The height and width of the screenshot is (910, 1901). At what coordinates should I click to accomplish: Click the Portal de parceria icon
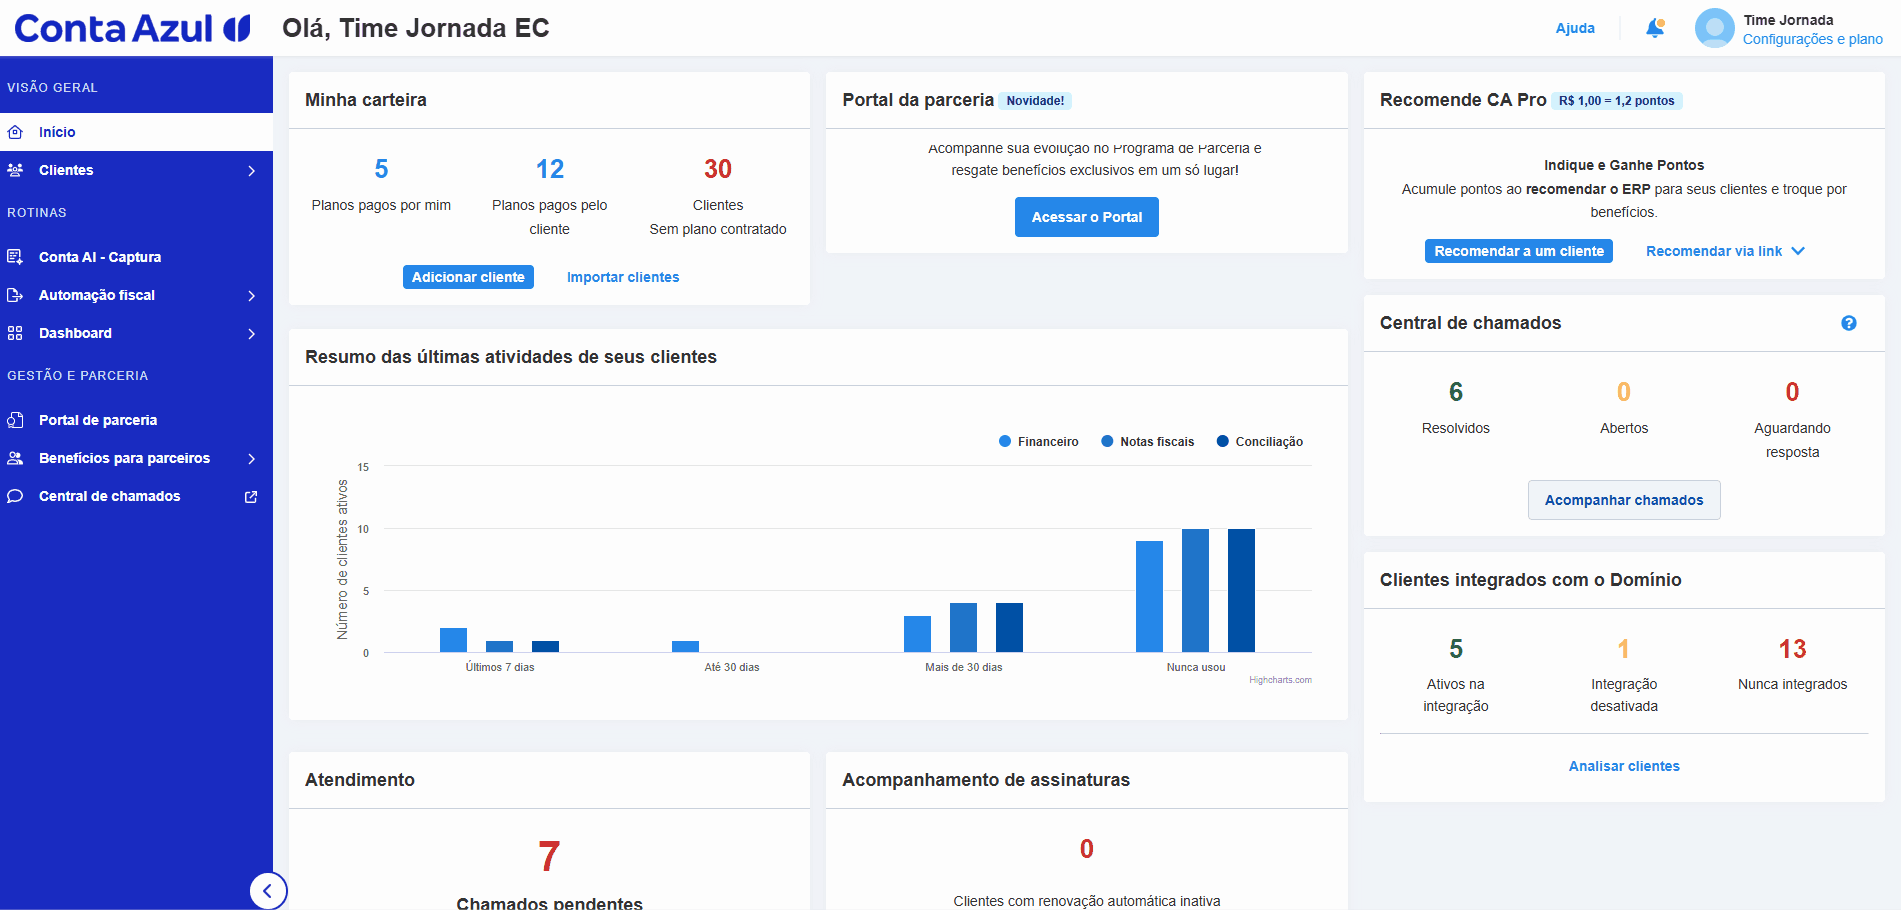point(15,420)
